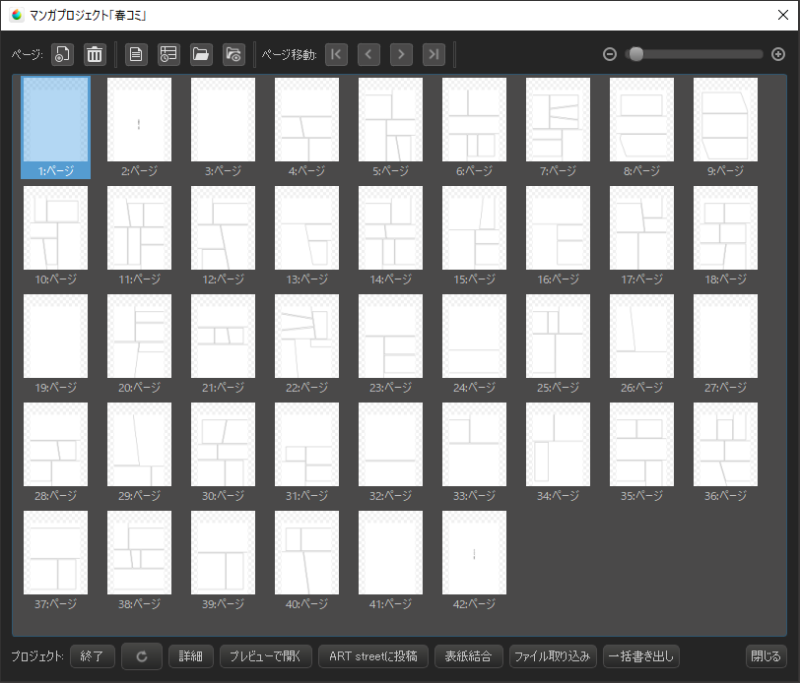
Task: Click プレビューで開く button
Action: [265, 656]
